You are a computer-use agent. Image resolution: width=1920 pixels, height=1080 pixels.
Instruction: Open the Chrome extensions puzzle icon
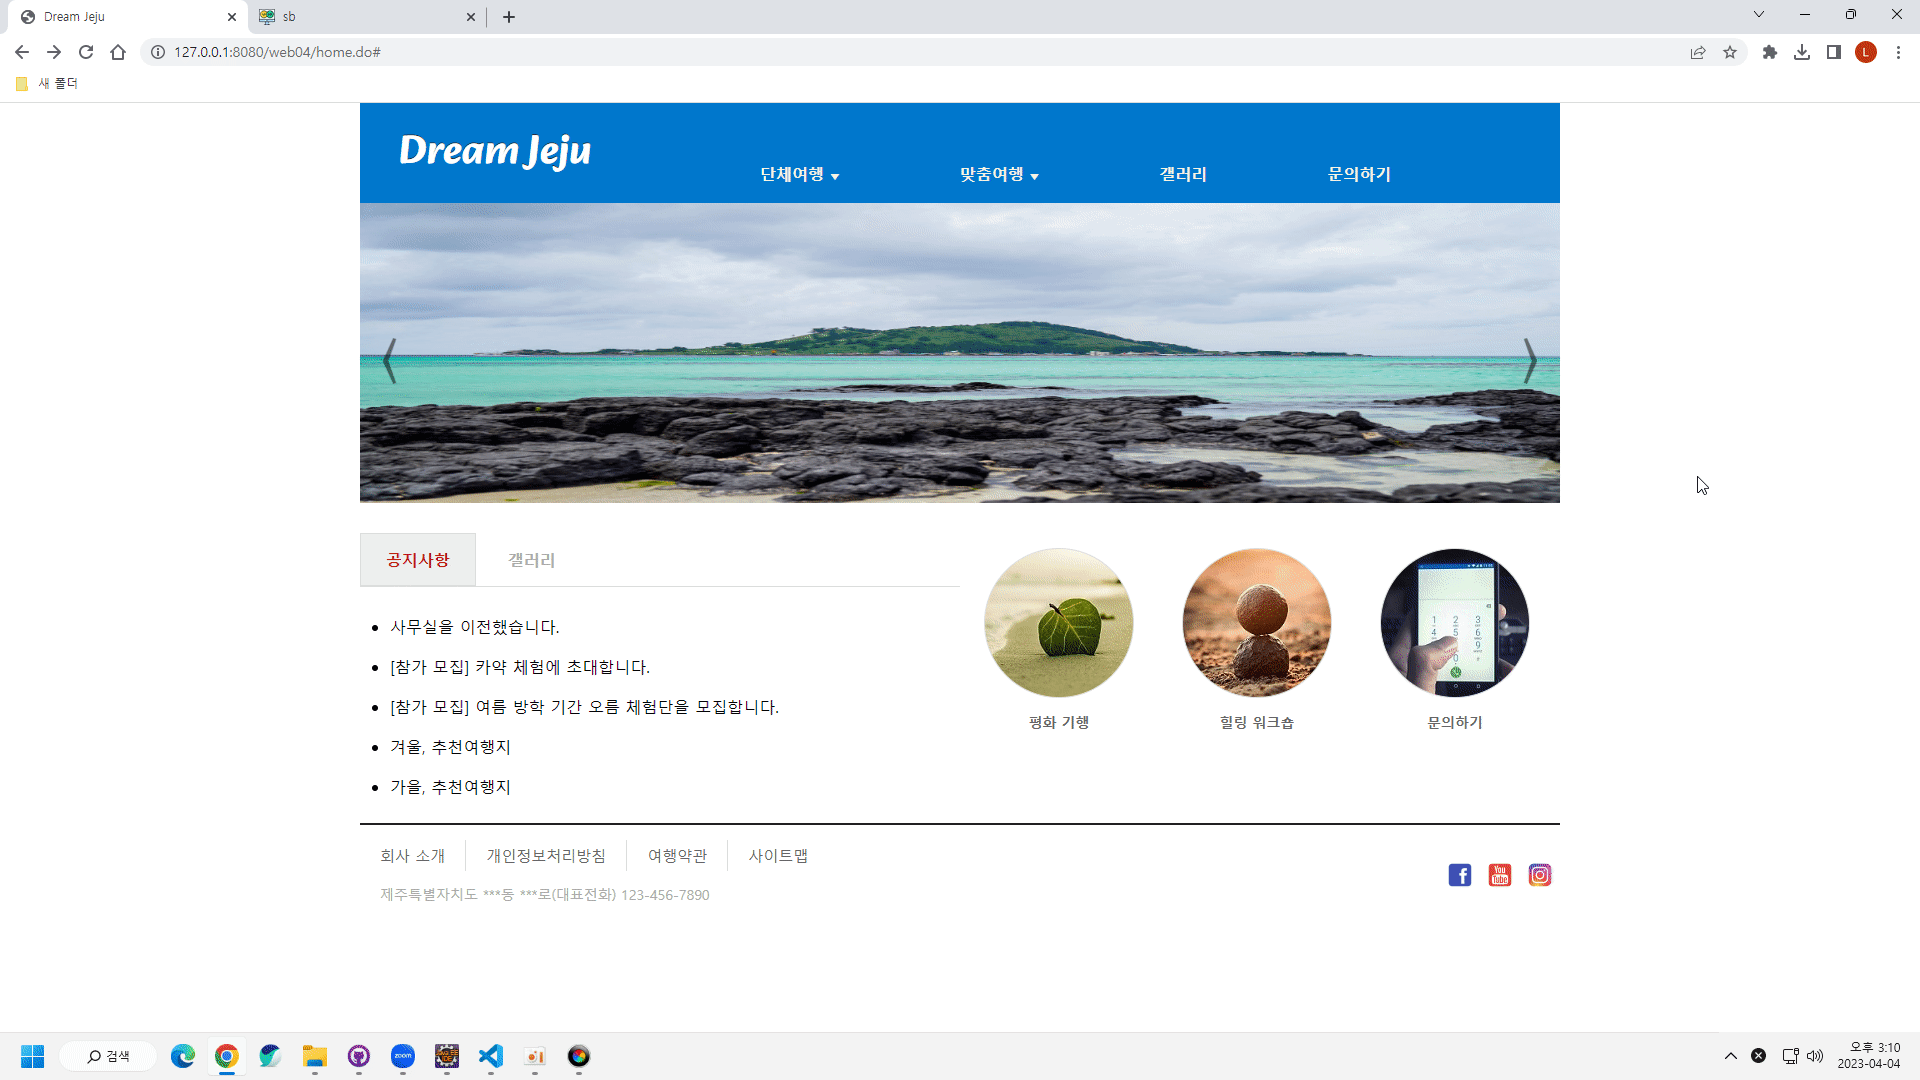[1770, 52]
